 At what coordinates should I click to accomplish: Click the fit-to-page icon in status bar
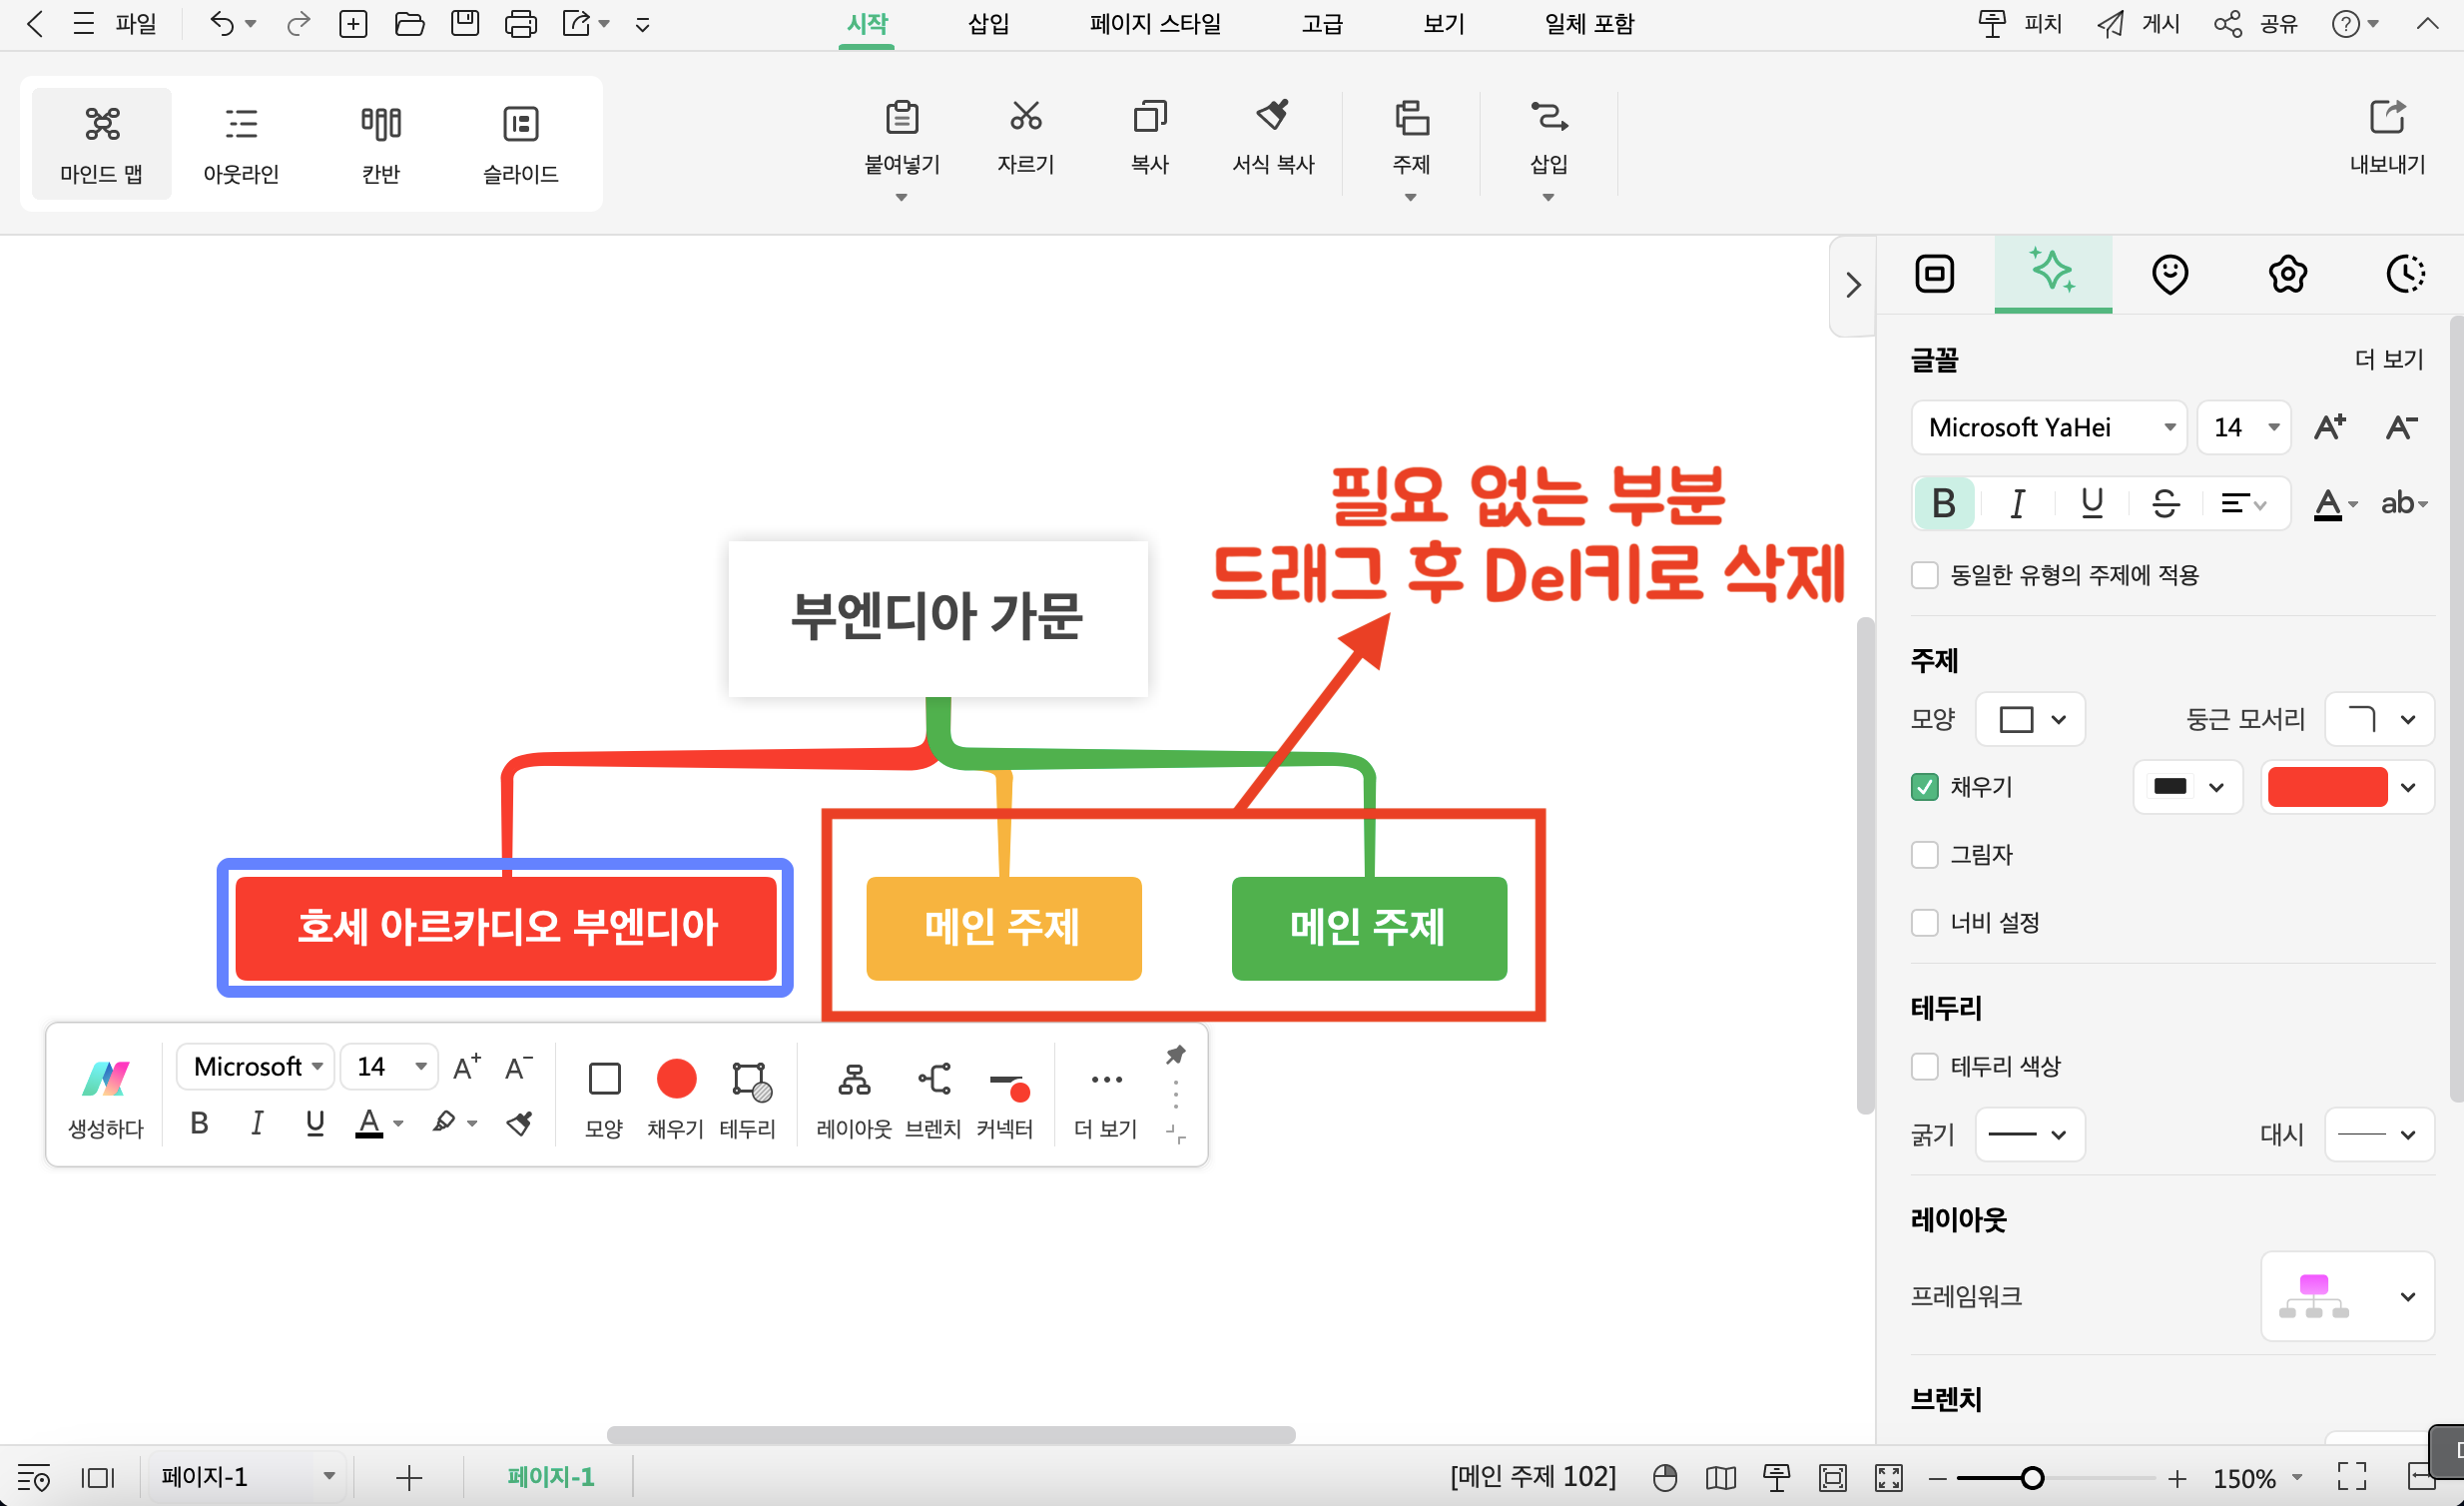coord(1832,1477)
